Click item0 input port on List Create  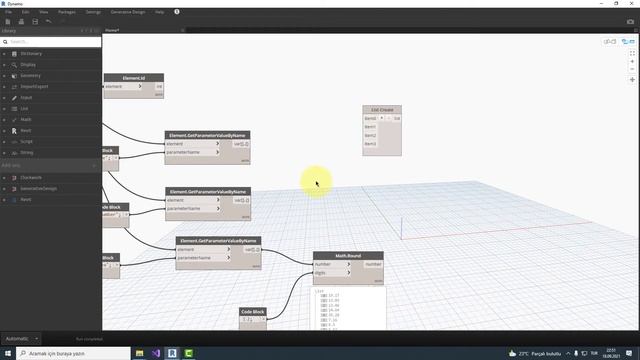[x=370, y=118]
